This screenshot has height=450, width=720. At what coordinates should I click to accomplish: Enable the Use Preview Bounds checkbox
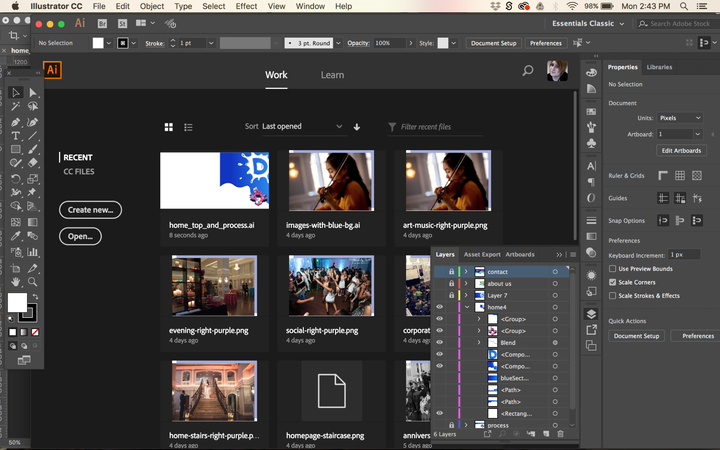coord(613,269)
